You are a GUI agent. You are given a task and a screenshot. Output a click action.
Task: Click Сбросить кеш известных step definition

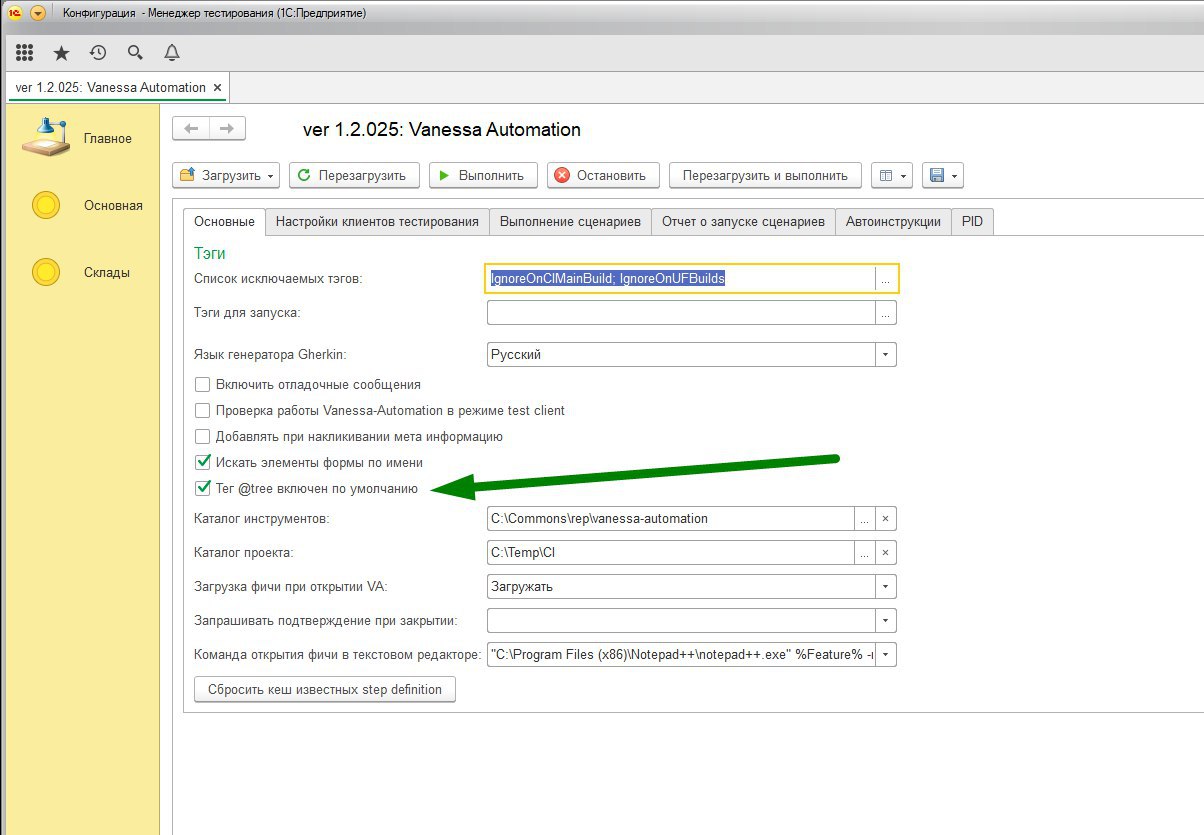tap(324, 689)
